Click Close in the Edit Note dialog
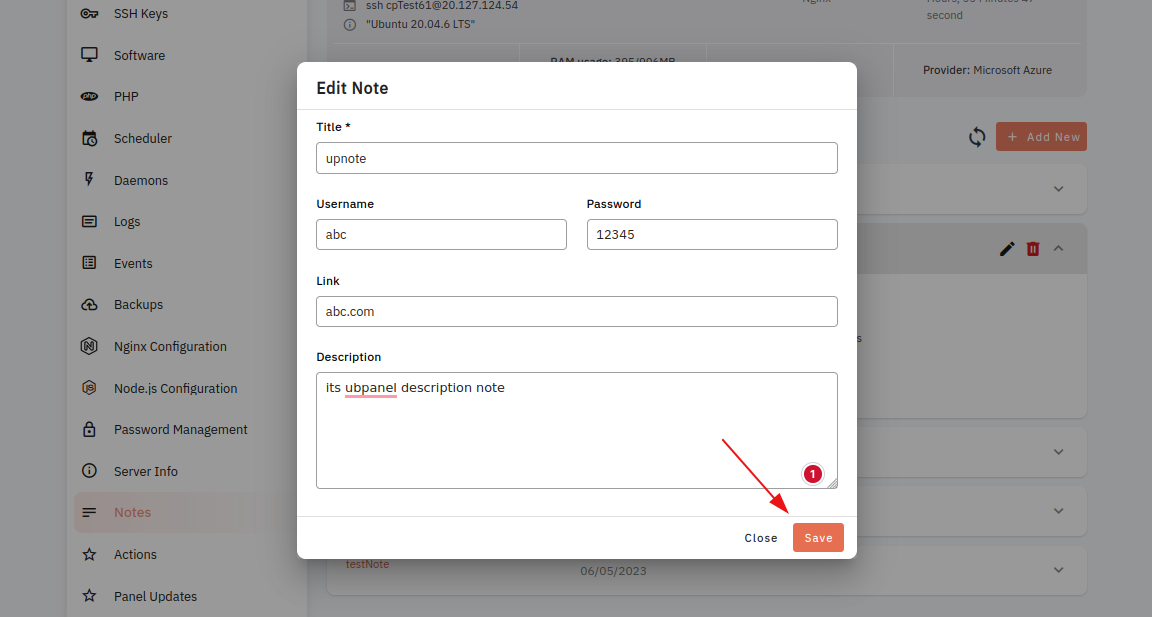 (760, 538)
